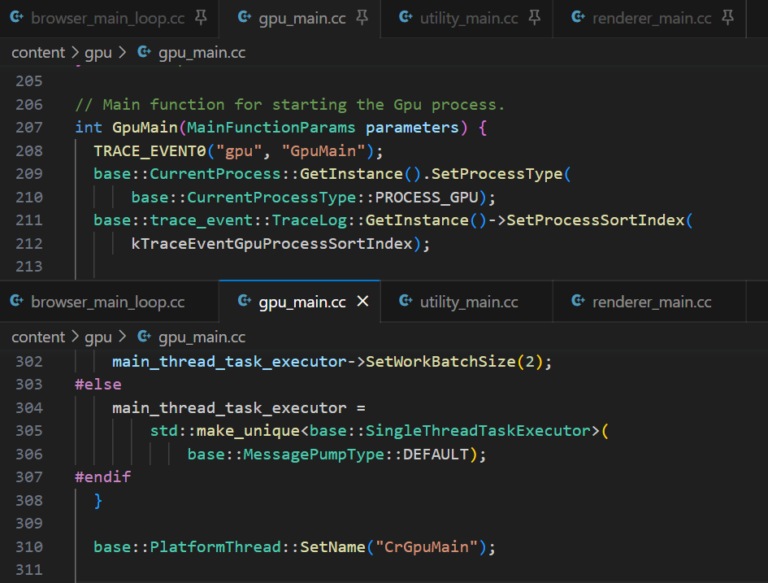Open 'content' breadcrumb in top editor
This screenshot has width=768, height=583.
(38, 52)
